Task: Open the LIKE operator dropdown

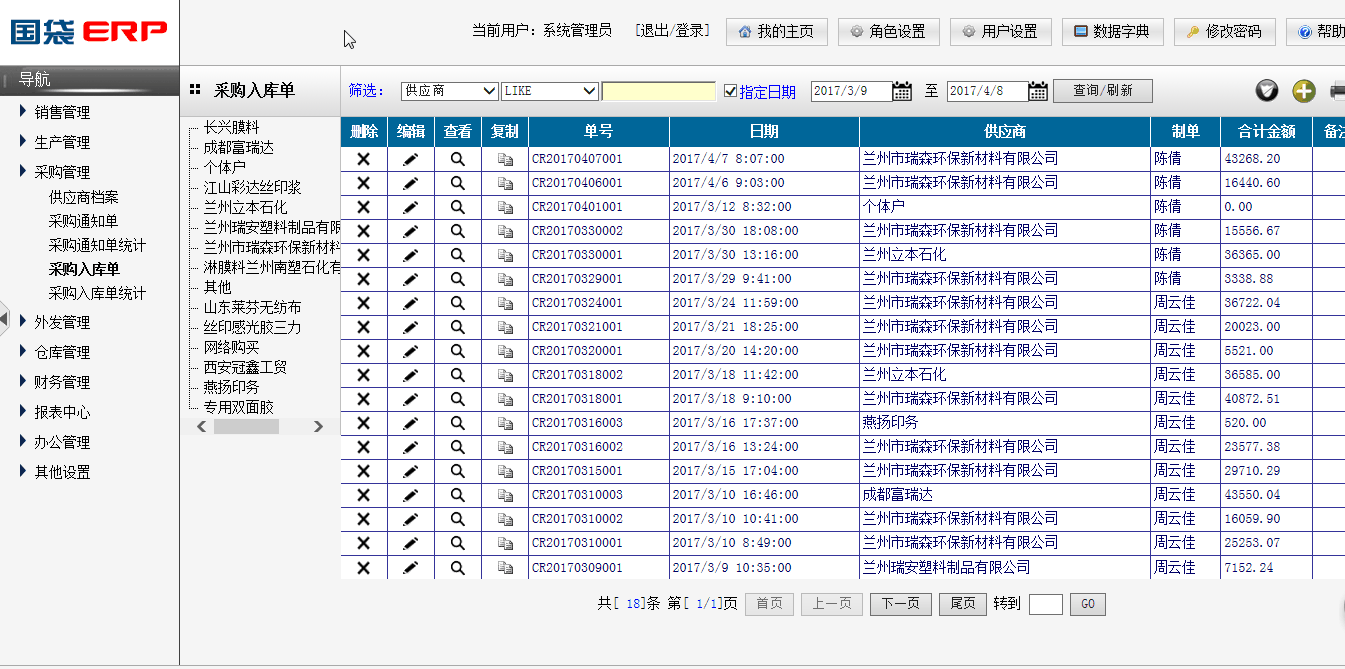Action: coord(549,91)
